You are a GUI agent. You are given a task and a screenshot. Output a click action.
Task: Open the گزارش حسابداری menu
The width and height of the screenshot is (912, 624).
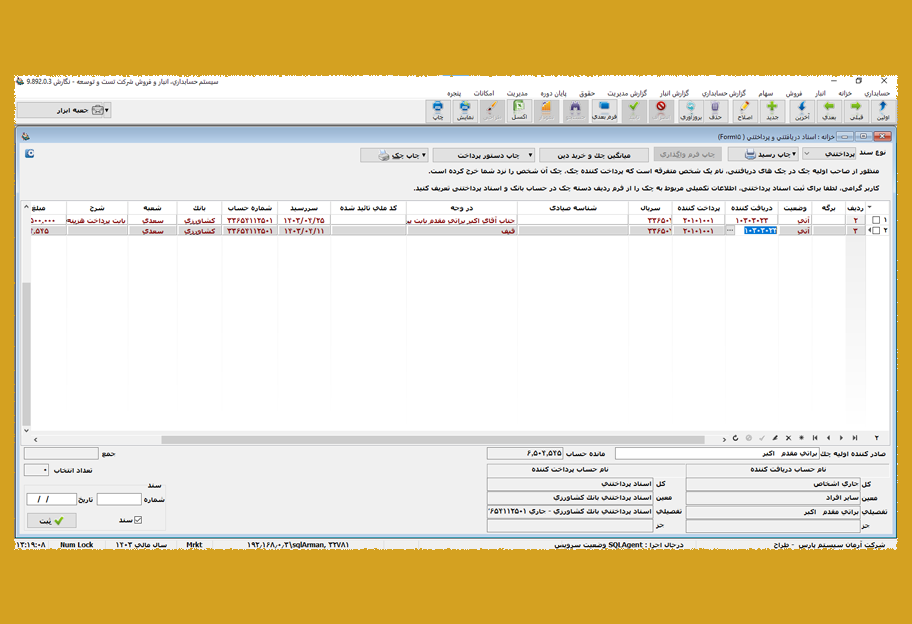[x=723, y=93]
